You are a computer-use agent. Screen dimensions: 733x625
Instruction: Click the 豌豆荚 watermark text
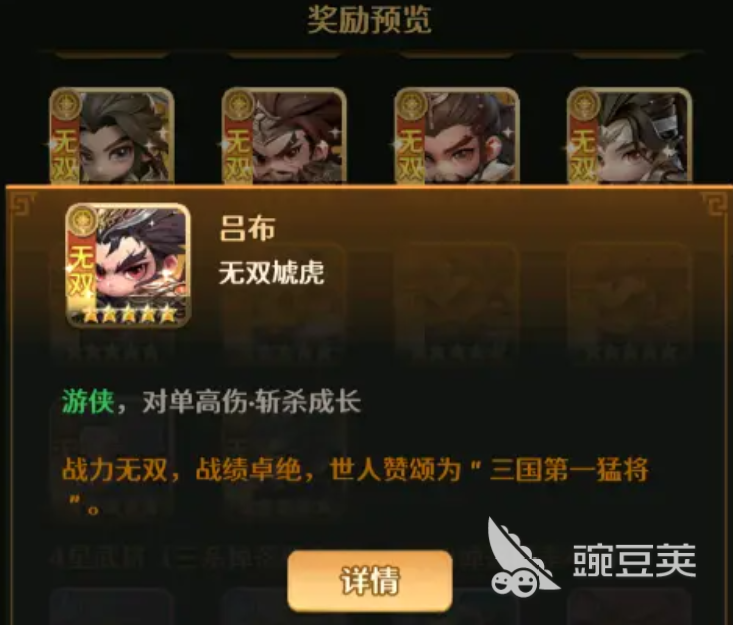point(634,560)
